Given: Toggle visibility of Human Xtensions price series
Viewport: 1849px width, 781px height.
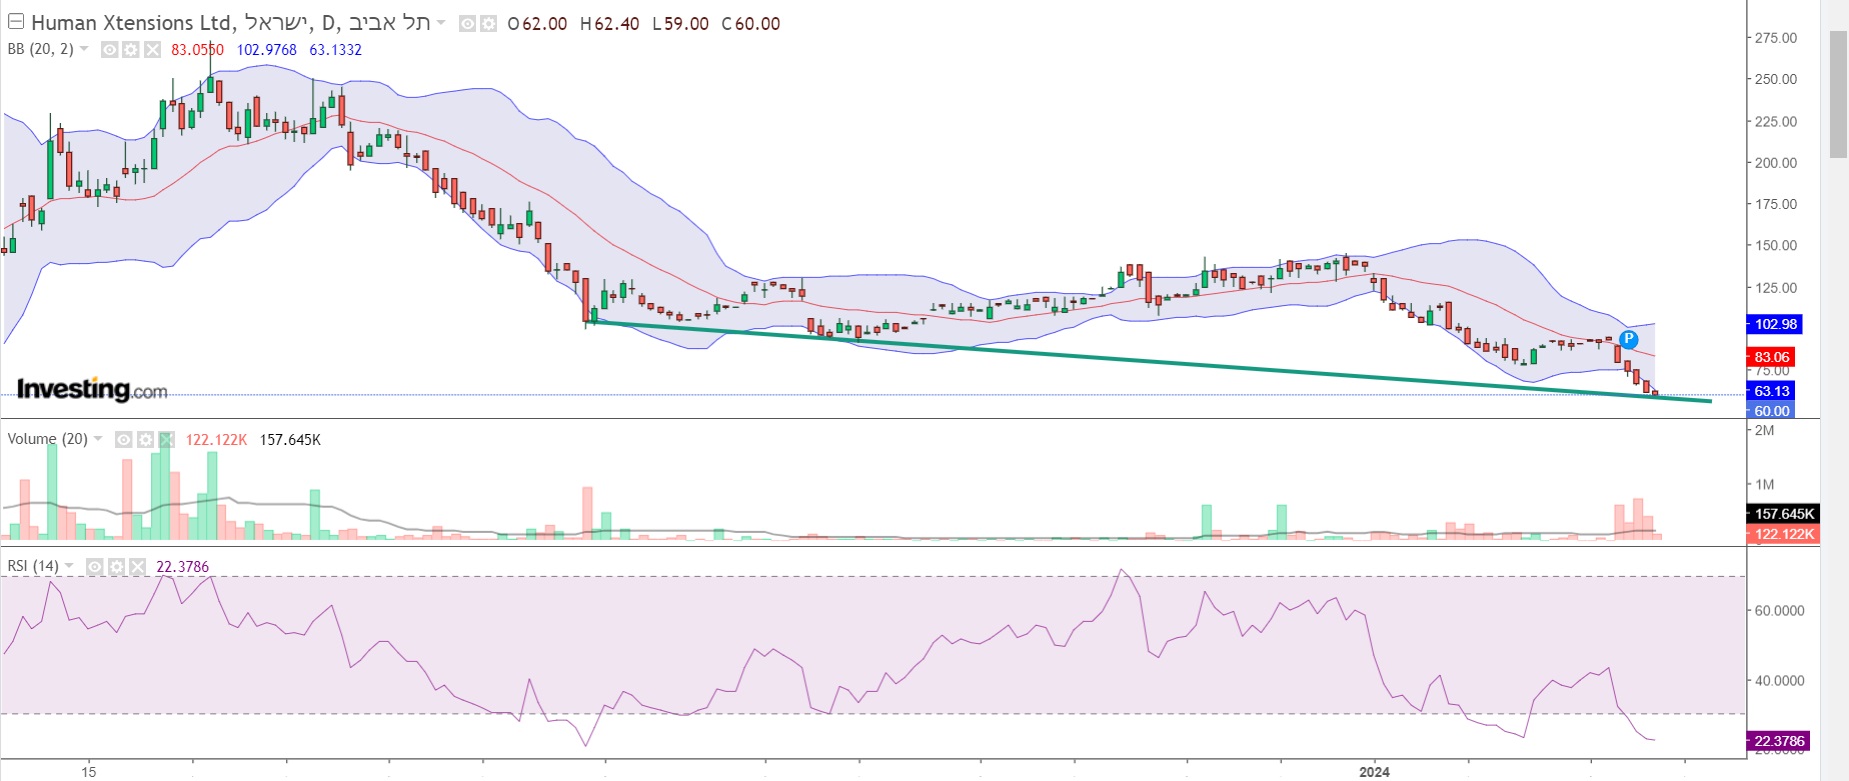Looking at the screenshot, I should [x=467, y=23].
